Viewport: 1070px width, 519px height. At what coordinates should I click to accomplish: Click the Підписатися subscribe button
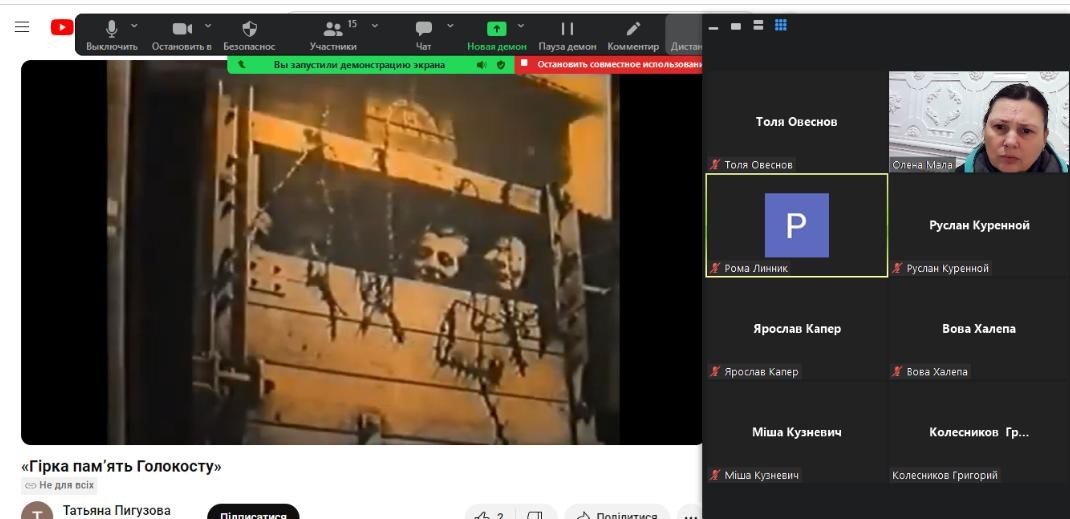253,513
